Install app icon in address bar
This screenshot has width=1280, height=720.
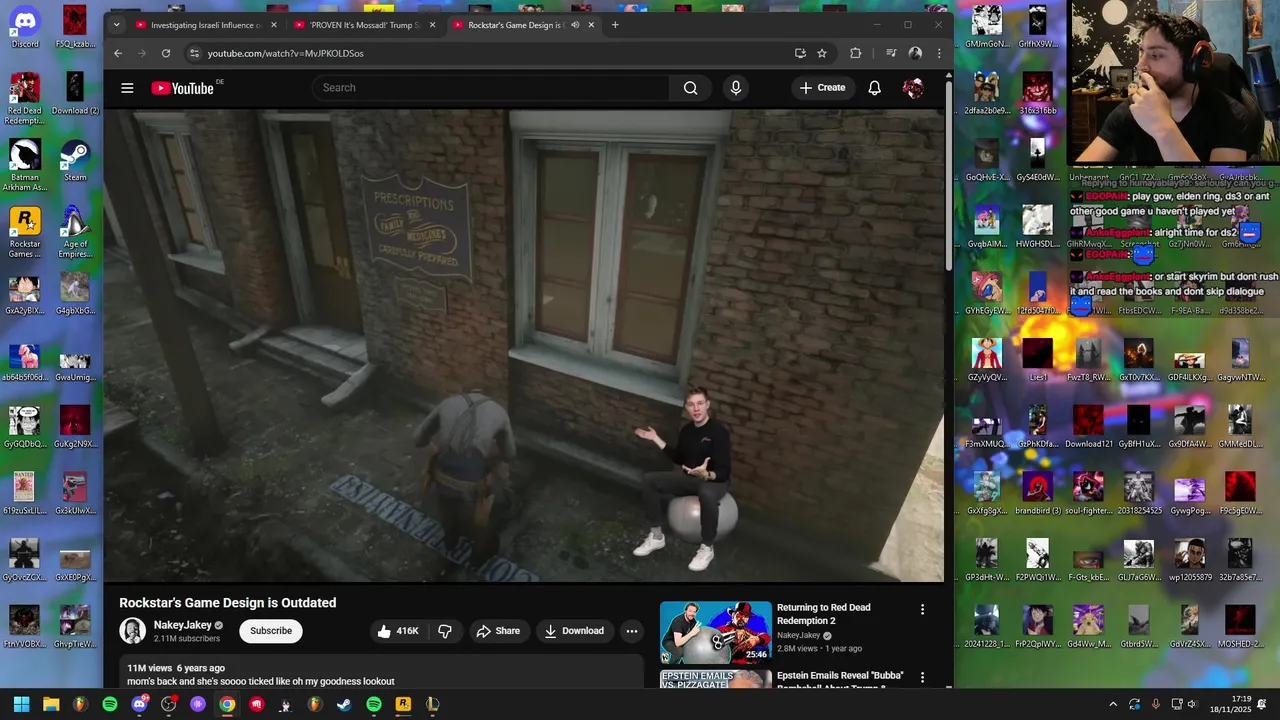[800, 53]
